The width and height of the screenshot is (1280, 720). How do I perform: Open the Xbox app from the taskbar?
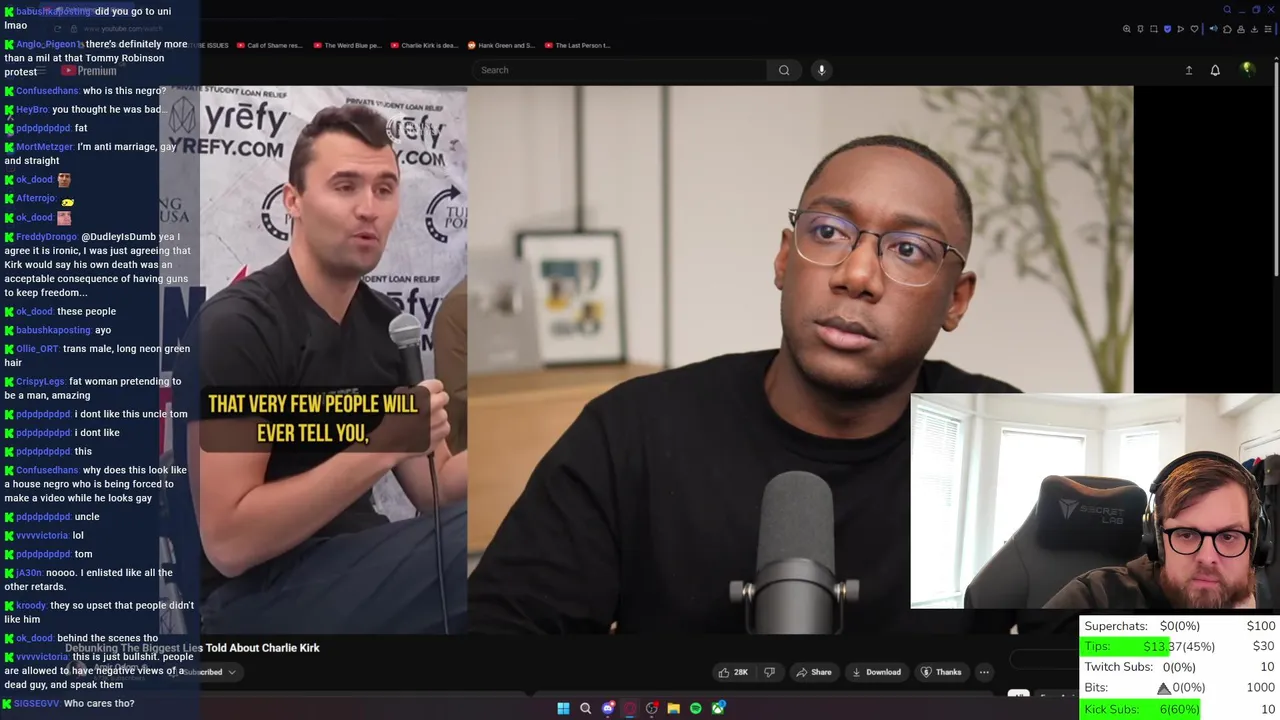tap(718, 708)
